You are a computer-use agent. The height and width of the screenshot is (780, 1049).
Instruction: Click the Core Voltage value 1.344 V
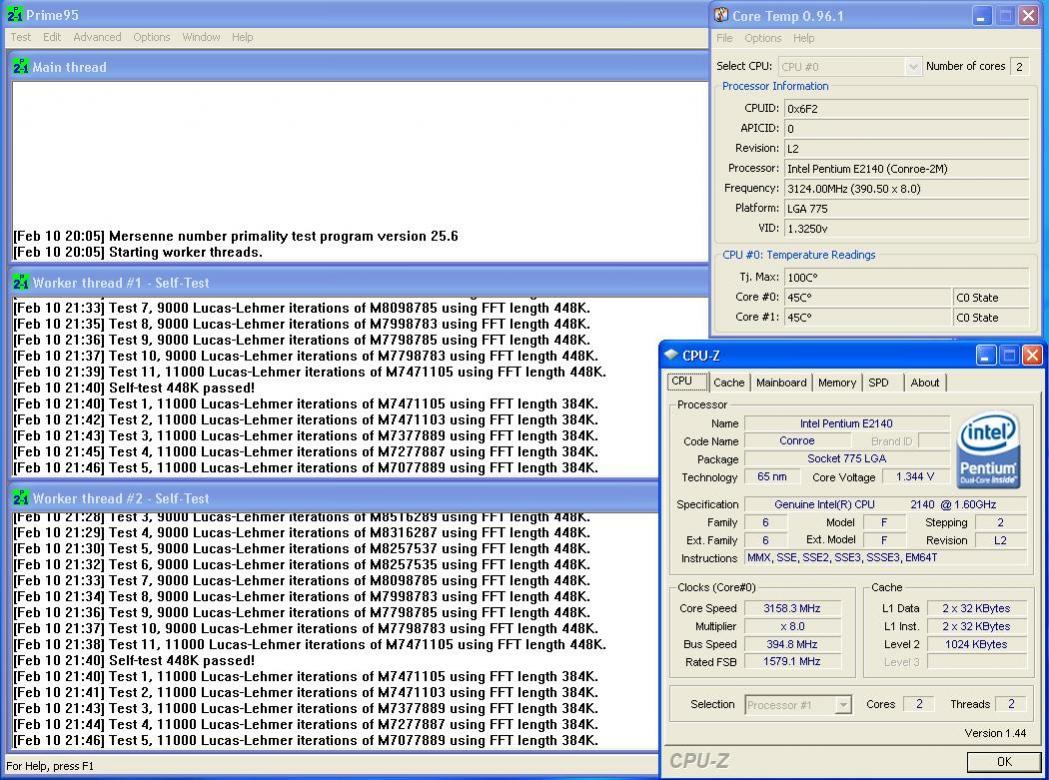coord(915,476)
